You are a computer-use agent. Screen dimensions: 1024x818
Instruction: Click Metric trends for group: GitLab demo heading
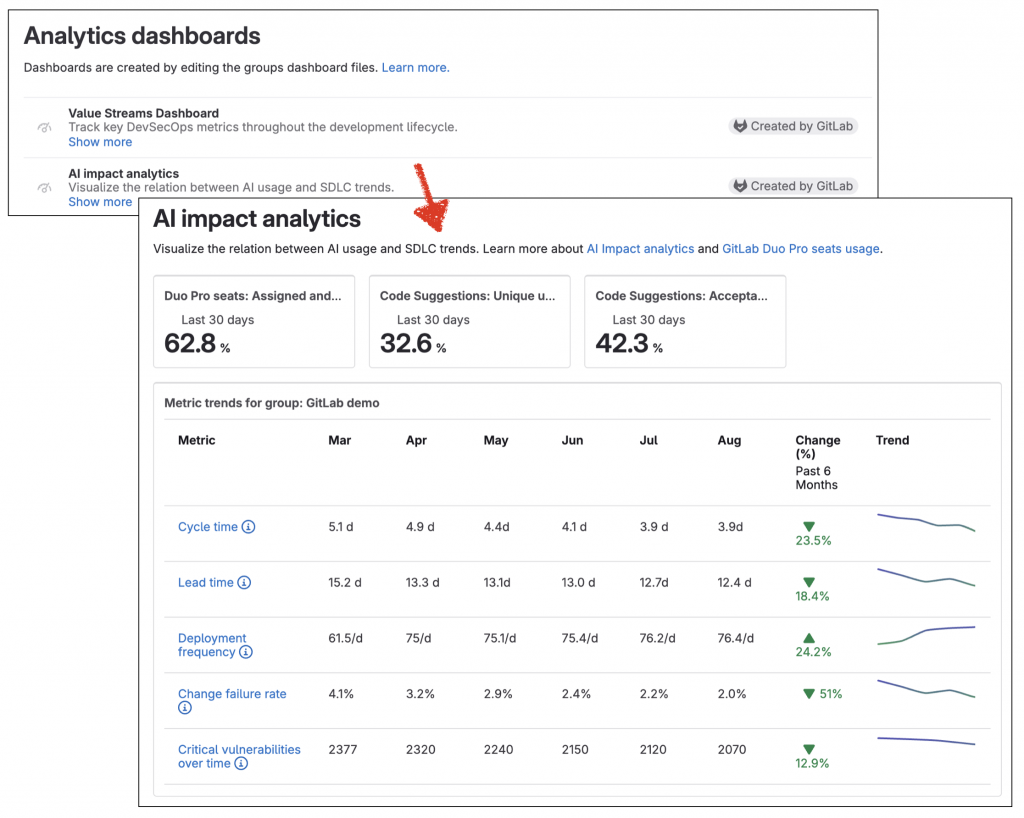click(x=272, y=403)
